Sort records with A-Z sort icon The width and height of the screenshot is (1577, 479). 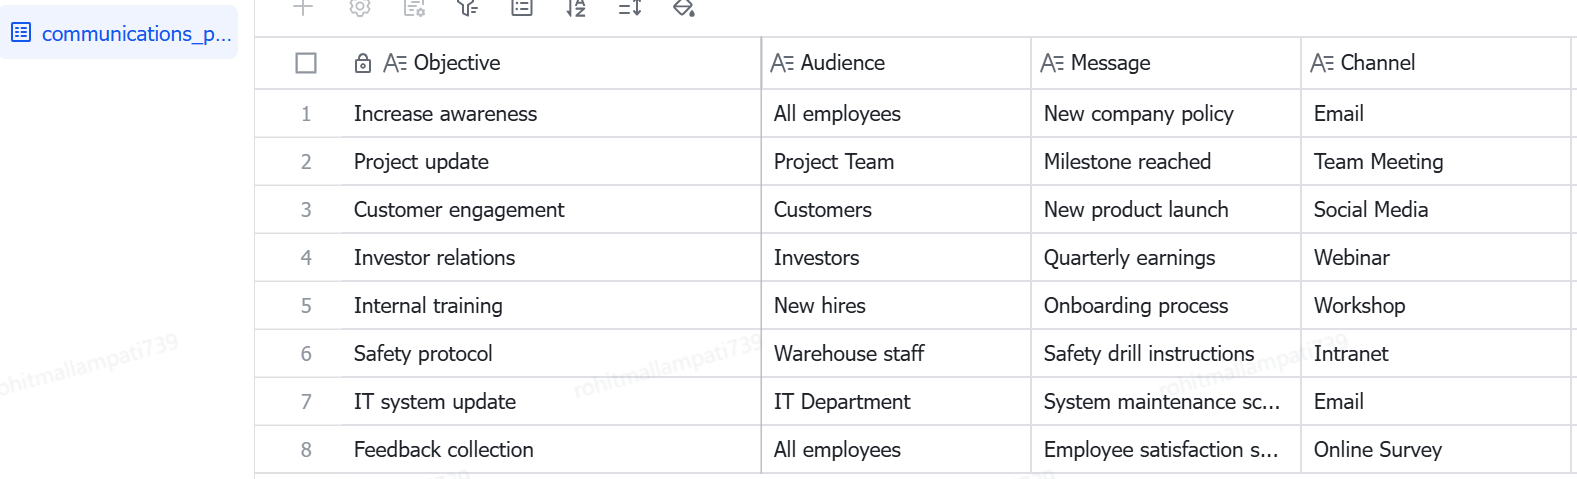576,7
